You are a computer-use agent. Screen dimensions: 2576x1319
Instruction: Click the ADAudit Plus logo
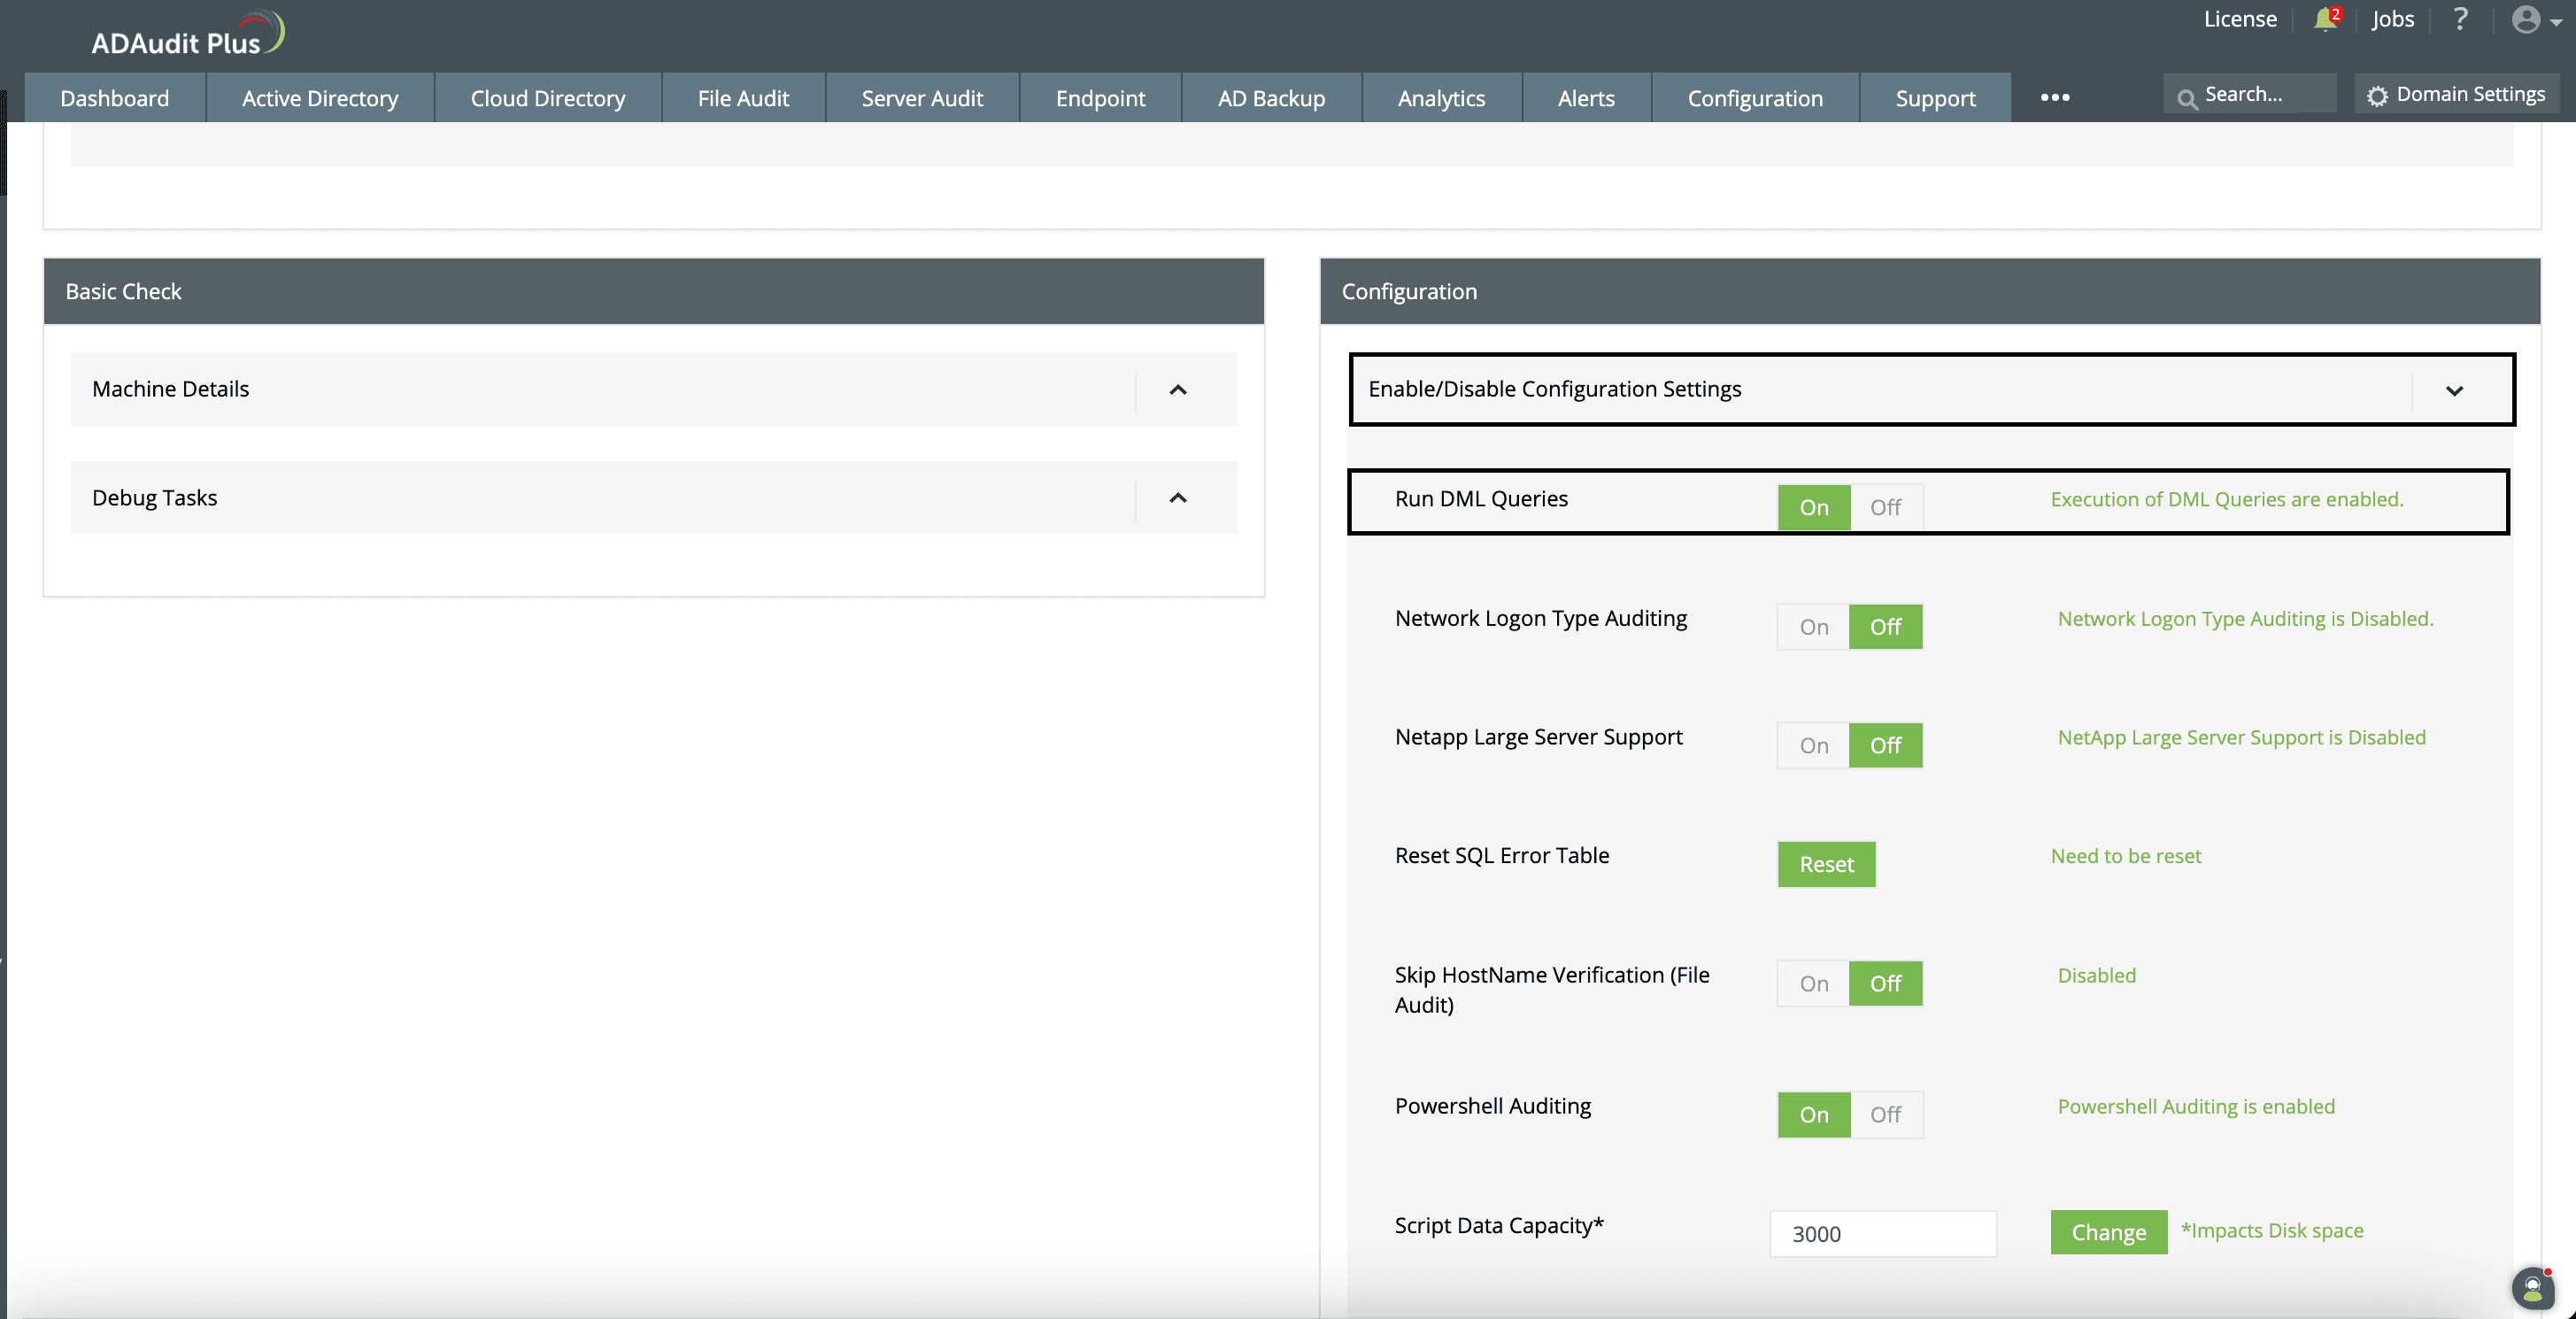(187, 34)
